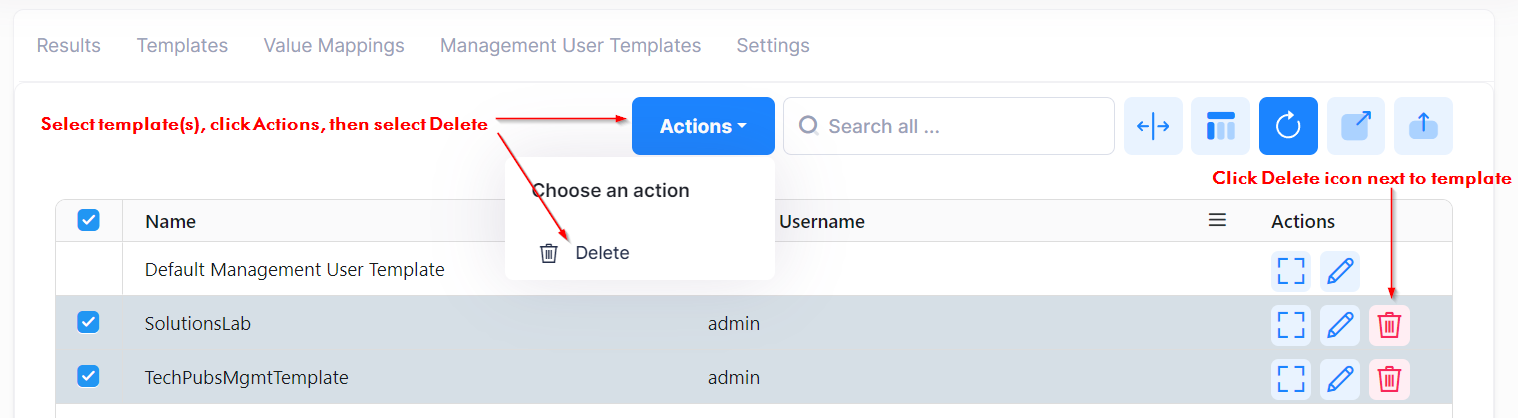Edit the TechPubsMgmtTemplate with pencil icon
This screenshot has width=1518, height=418.
click(1340, 379)
